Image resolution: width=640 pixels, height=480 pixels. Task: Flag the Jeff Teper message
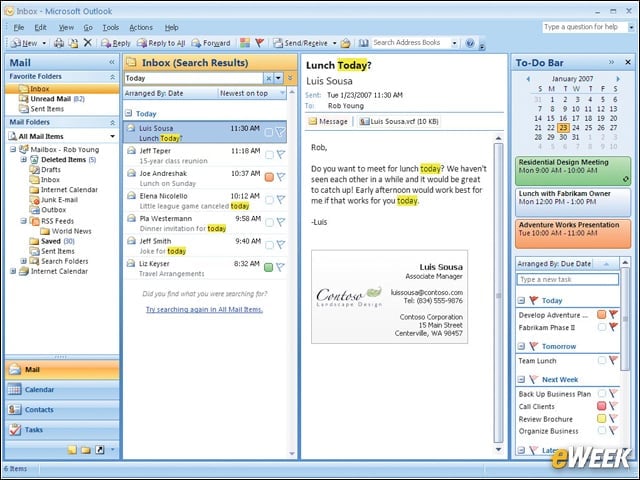[x=281, y=154]
